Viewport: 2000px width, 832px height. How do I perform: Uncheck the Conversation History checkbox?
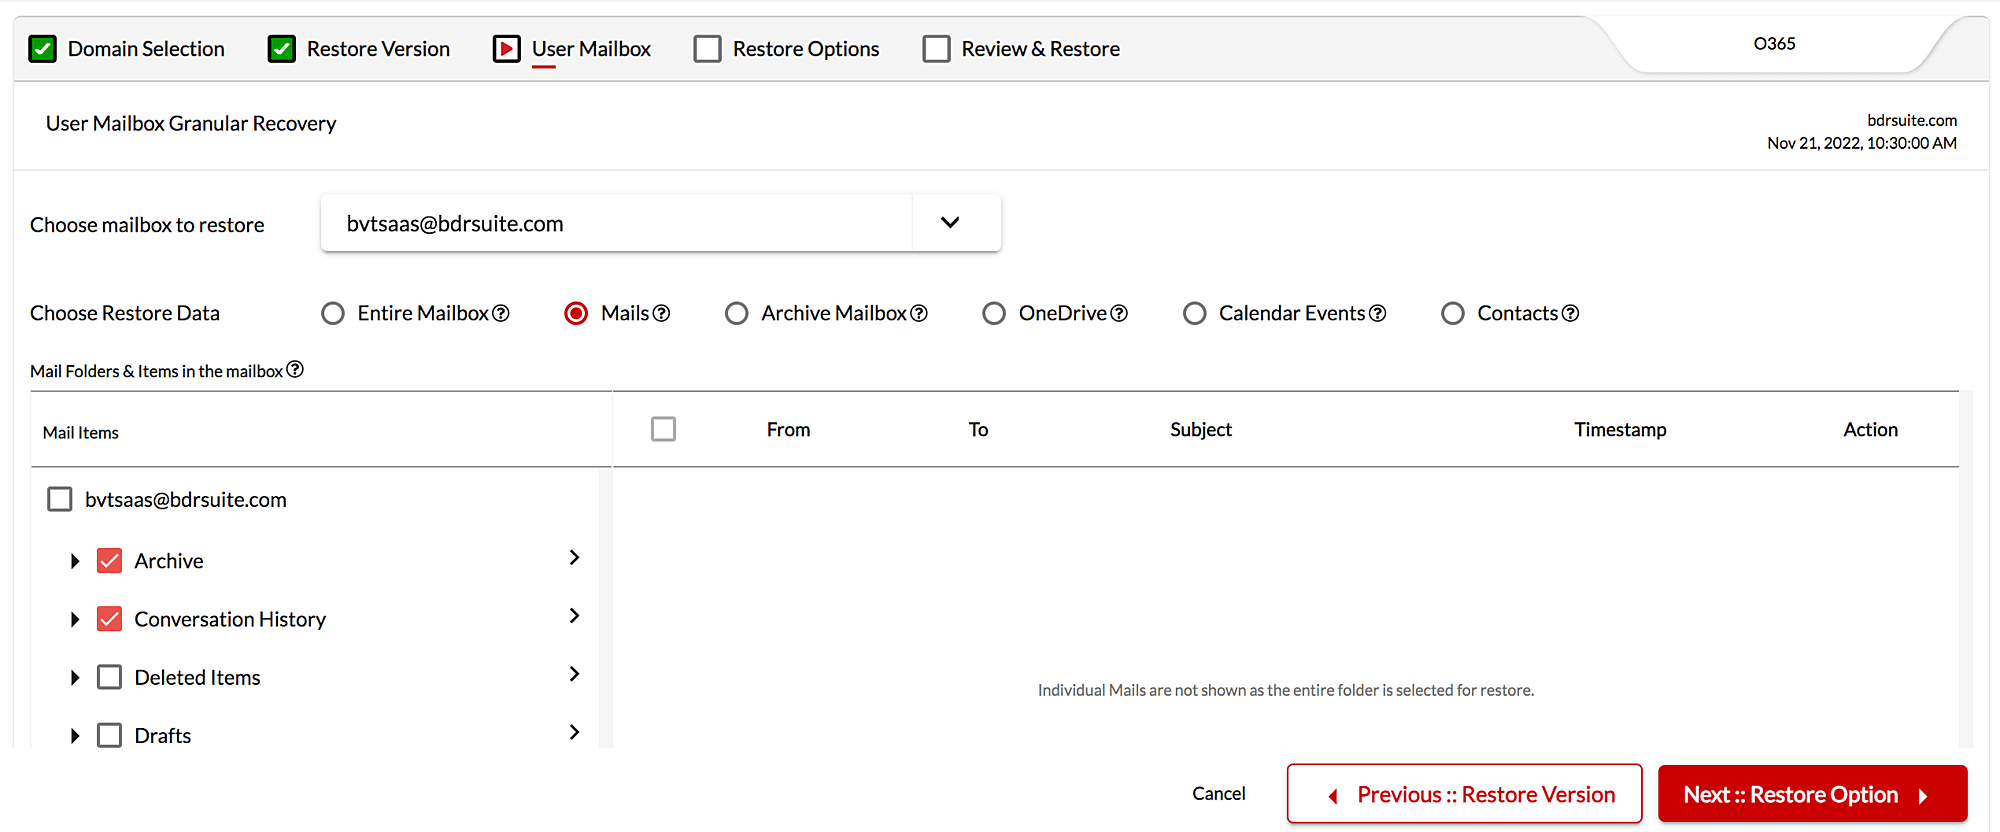[x=110, y=619]
